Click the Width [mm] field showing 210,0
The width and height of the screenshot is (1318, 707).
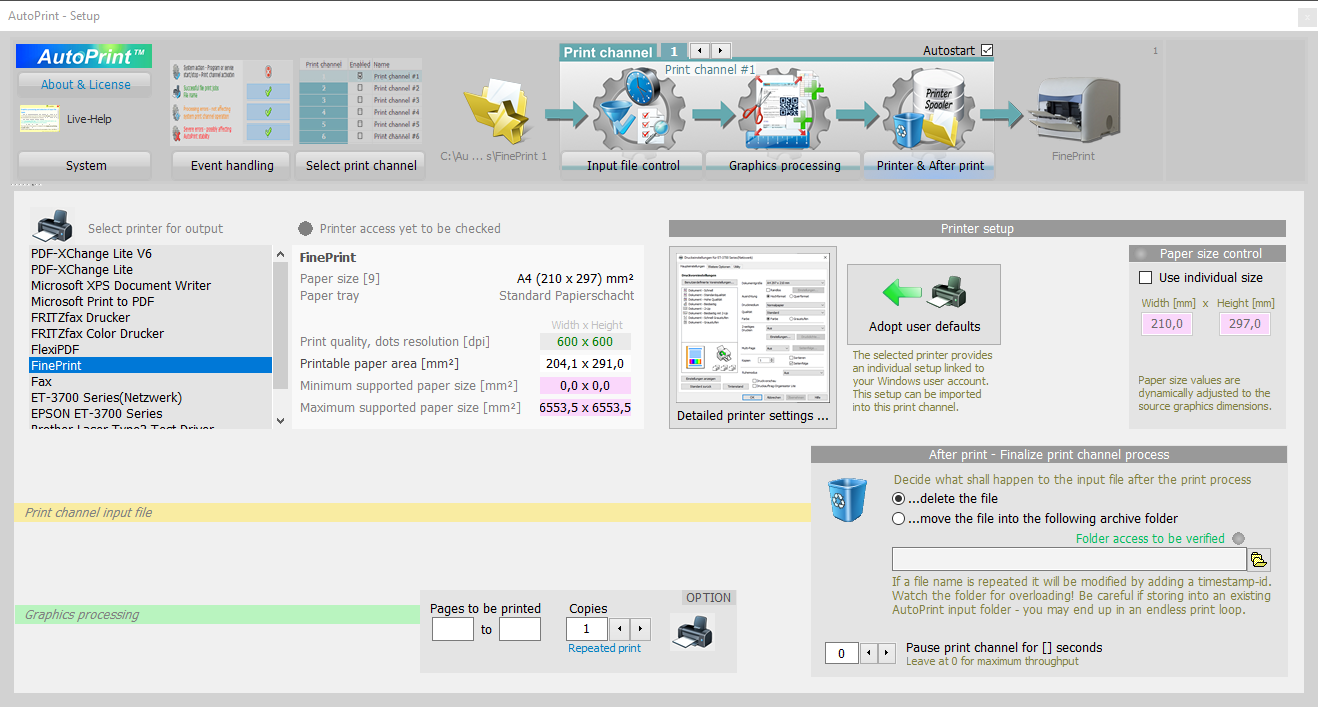1167,323
